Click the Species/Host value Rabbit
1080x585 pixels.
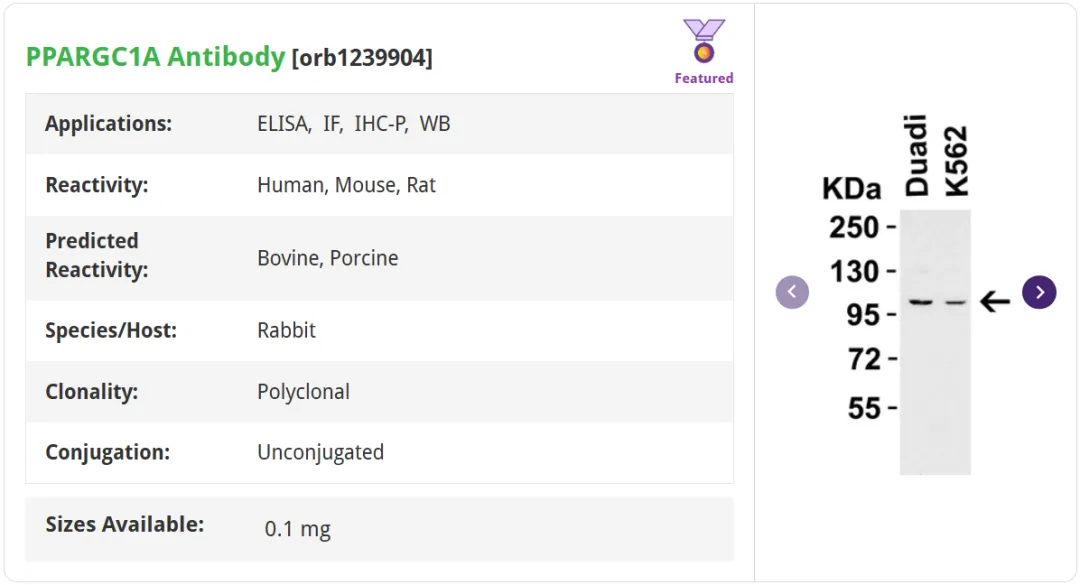[x=287, y=330]
